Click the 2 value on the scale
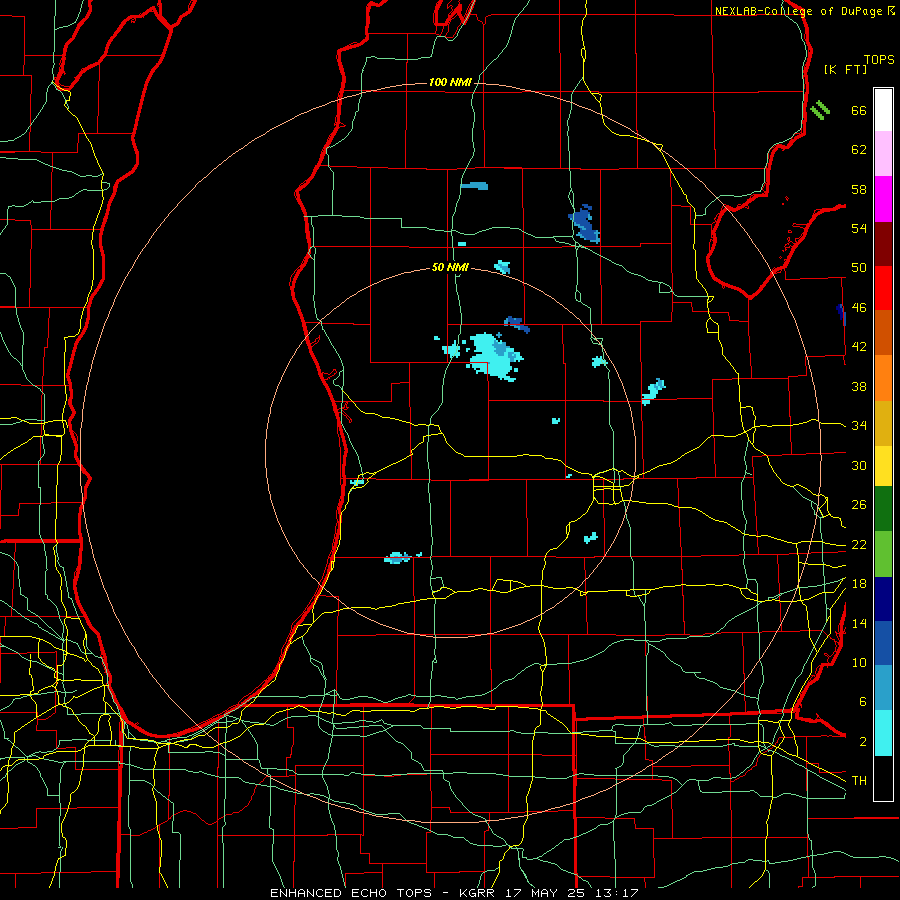This screenshot has width=900, height=900. (862, 742)
